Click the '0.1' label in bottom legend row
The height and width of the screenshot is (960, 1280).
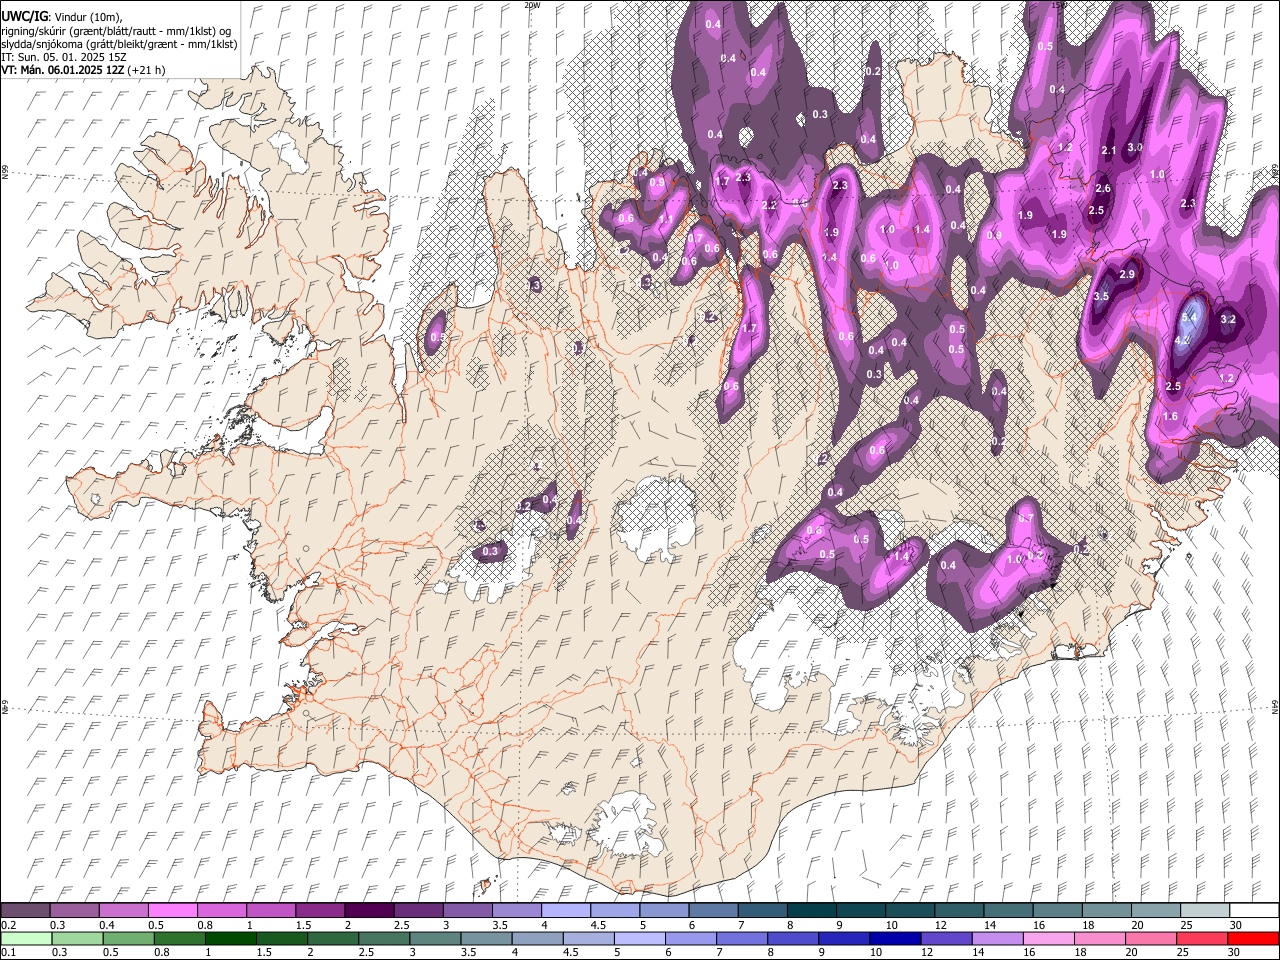9,953
